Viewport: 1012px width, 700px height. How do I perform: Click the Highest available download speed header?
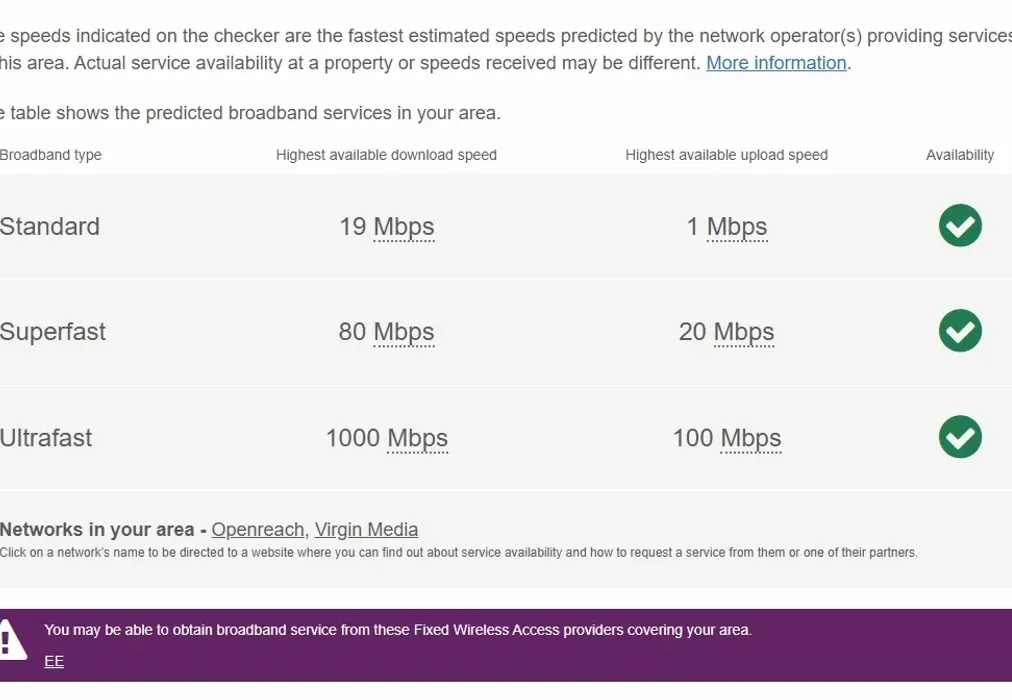click(x=386, y=155)
